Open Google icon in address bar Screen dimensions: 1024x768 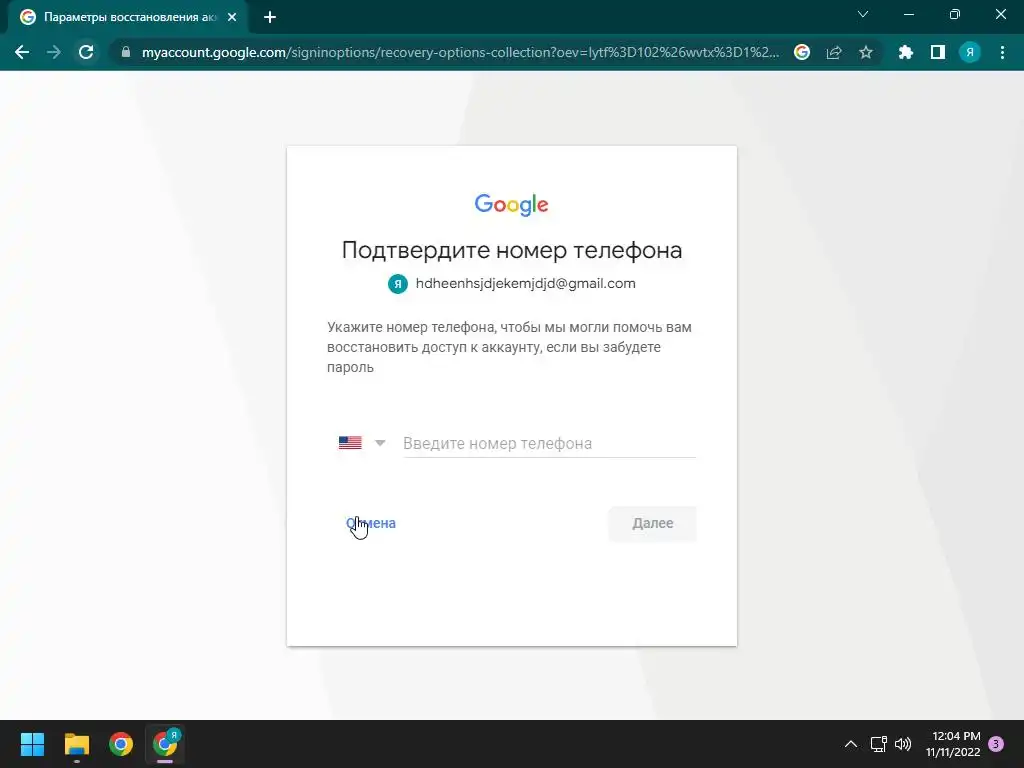pos(802,52)
